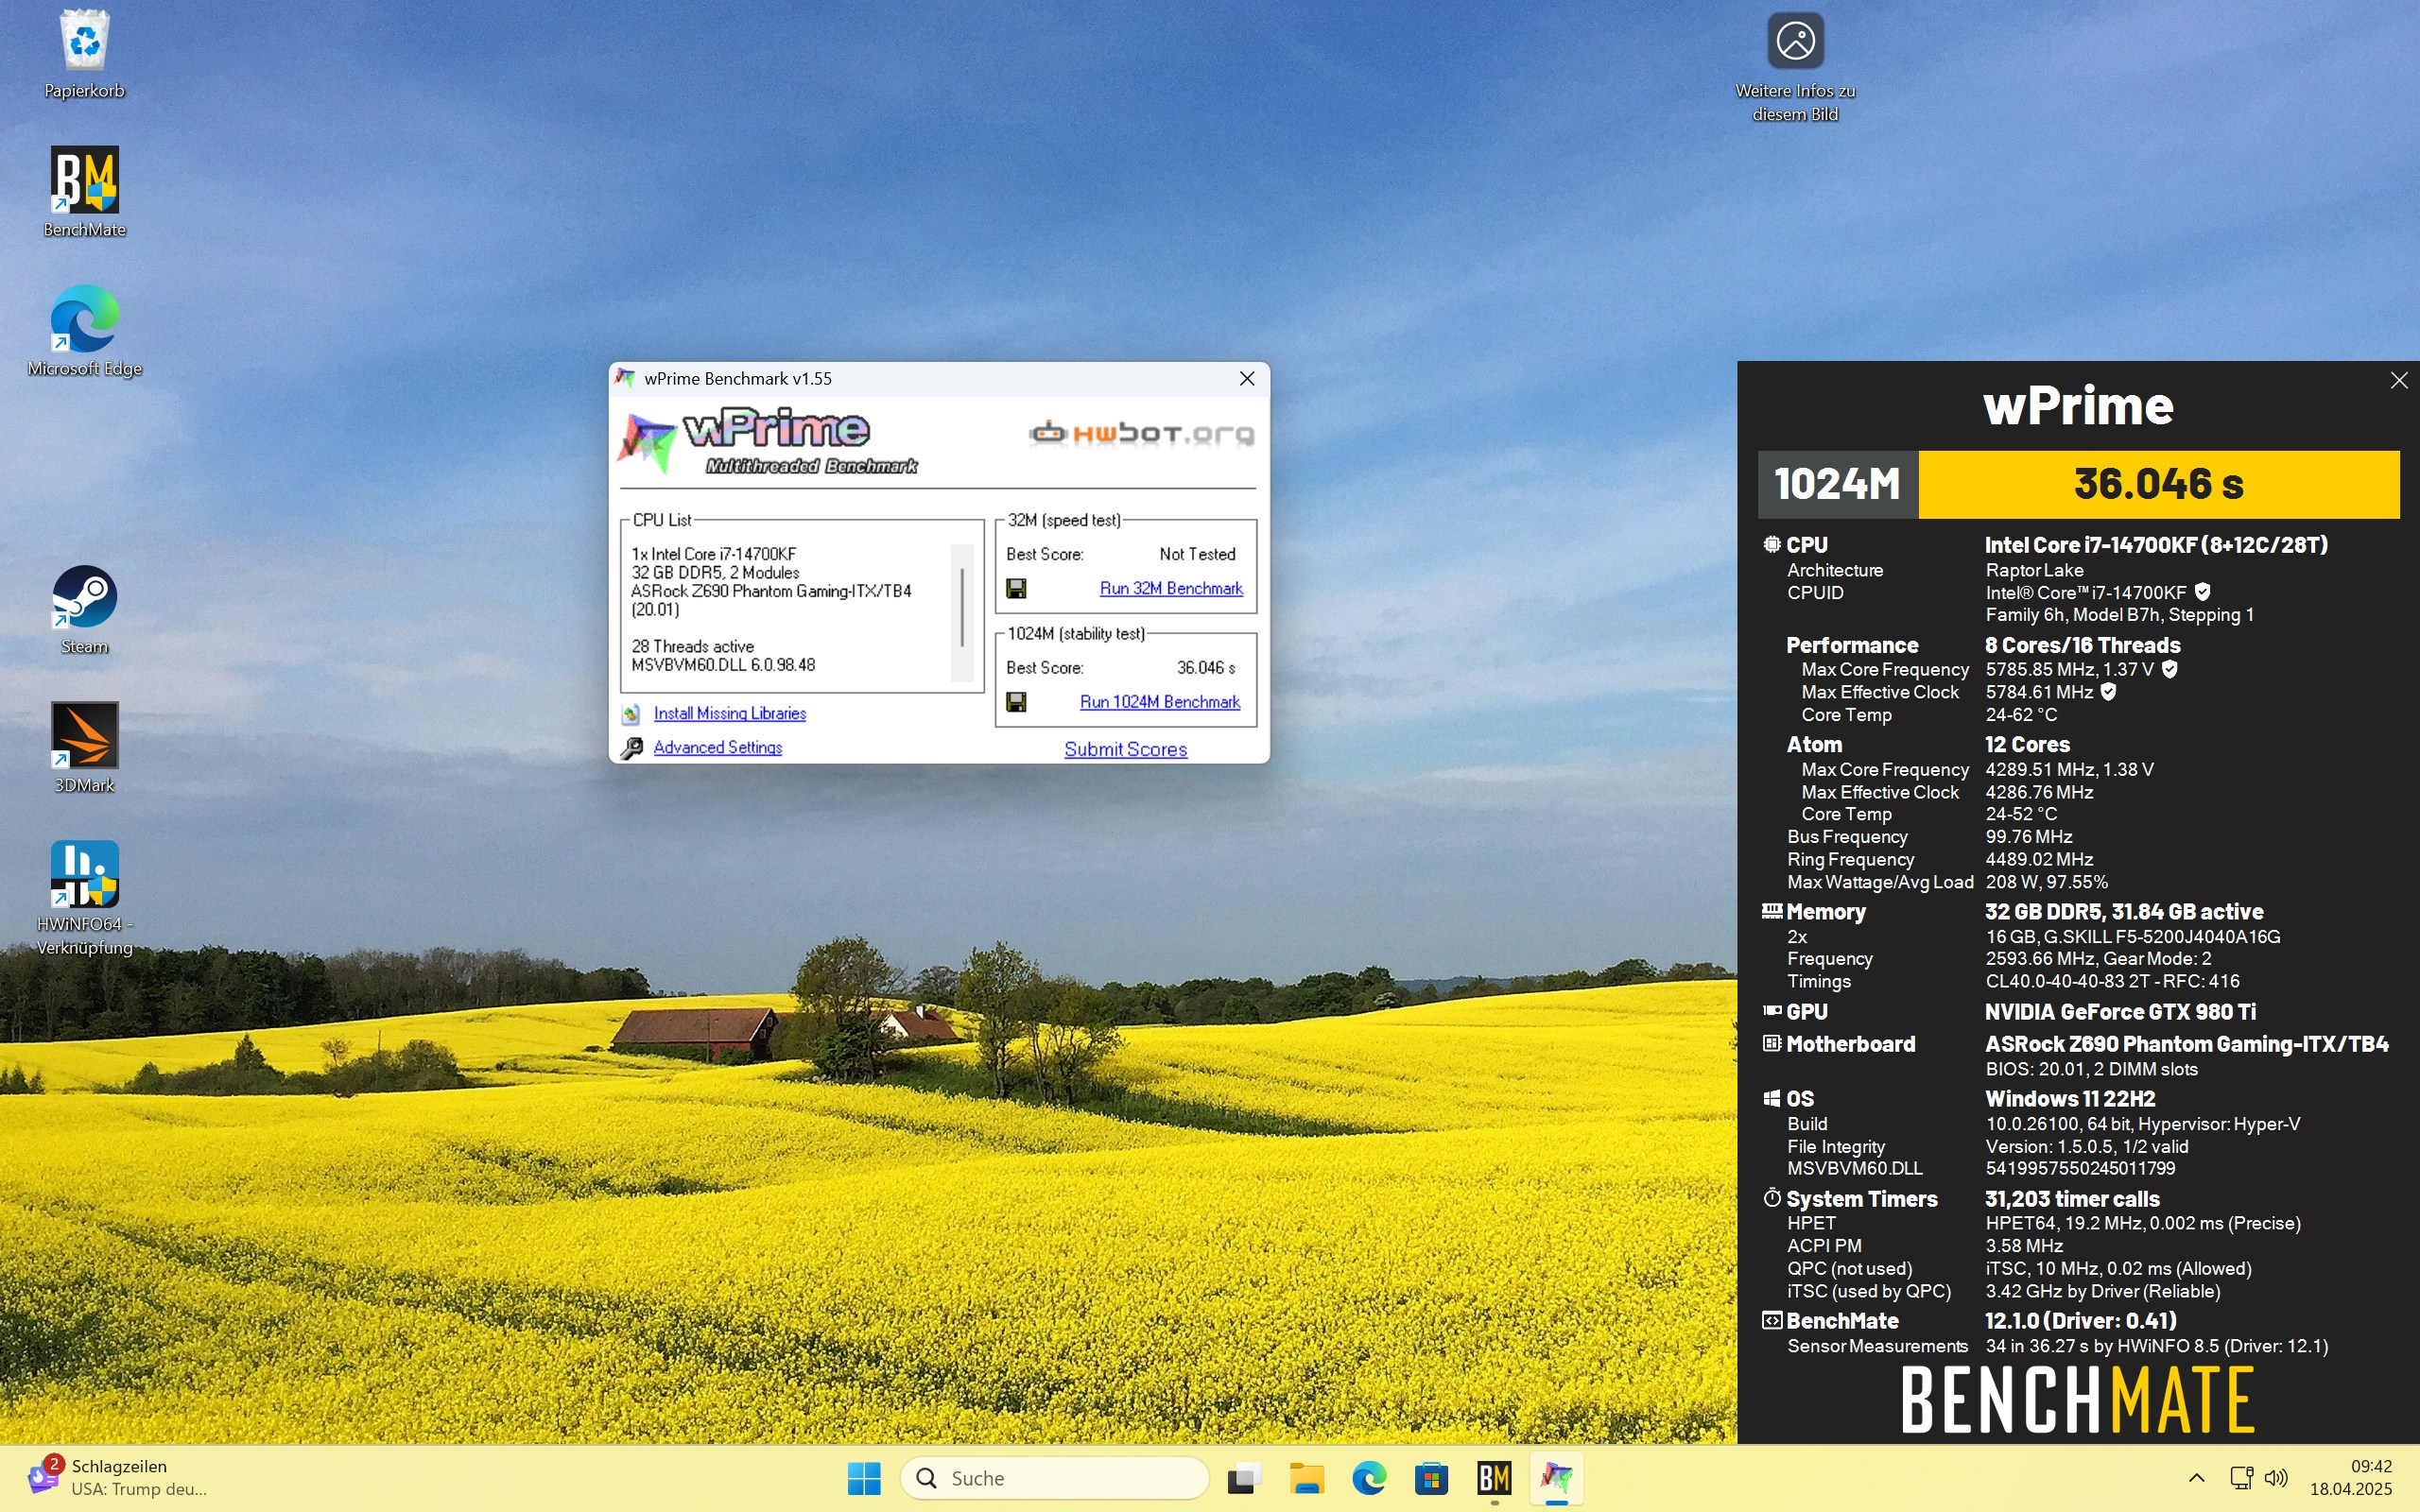
Task: Open the 3DMark desktop shortcut
Action: [85, 748]
